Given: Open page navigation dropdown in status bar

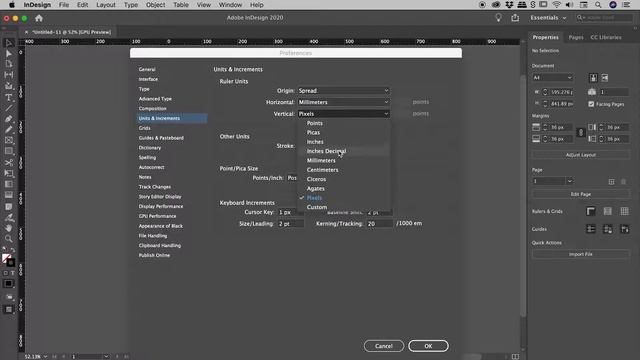Looking at the screenshot, I should [106, 356].
